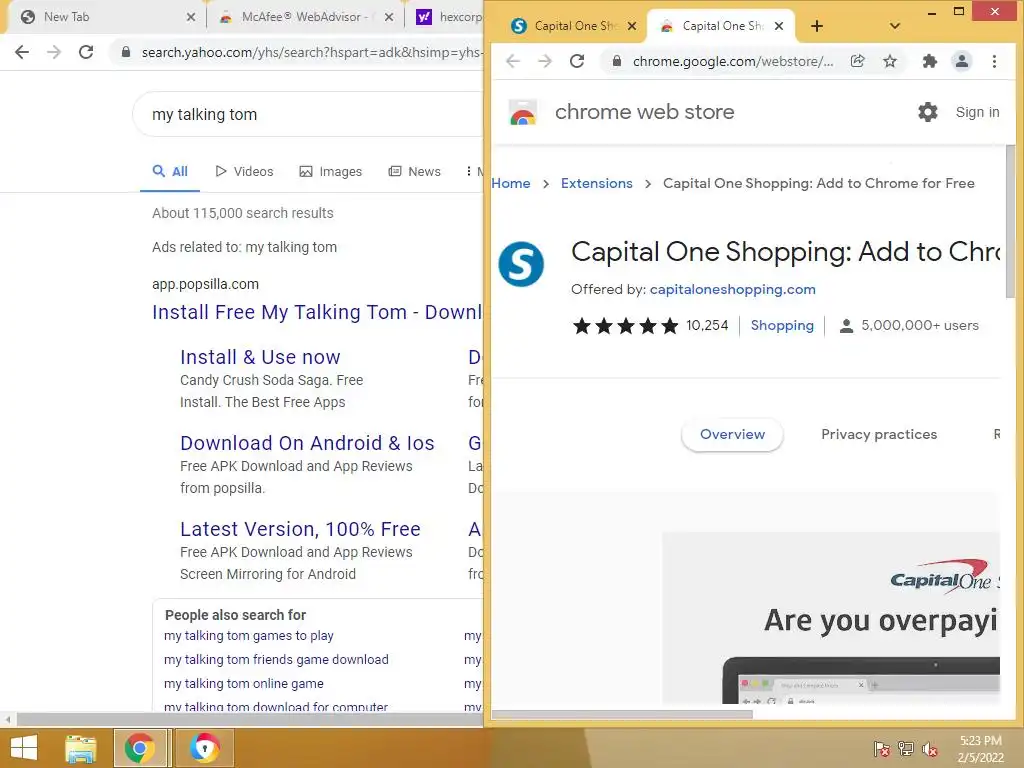Viewport: 1024px width, 768px height.
Task: Go back in the Yahoo search window
Action: pyautogui.click(x=22, y=52)
